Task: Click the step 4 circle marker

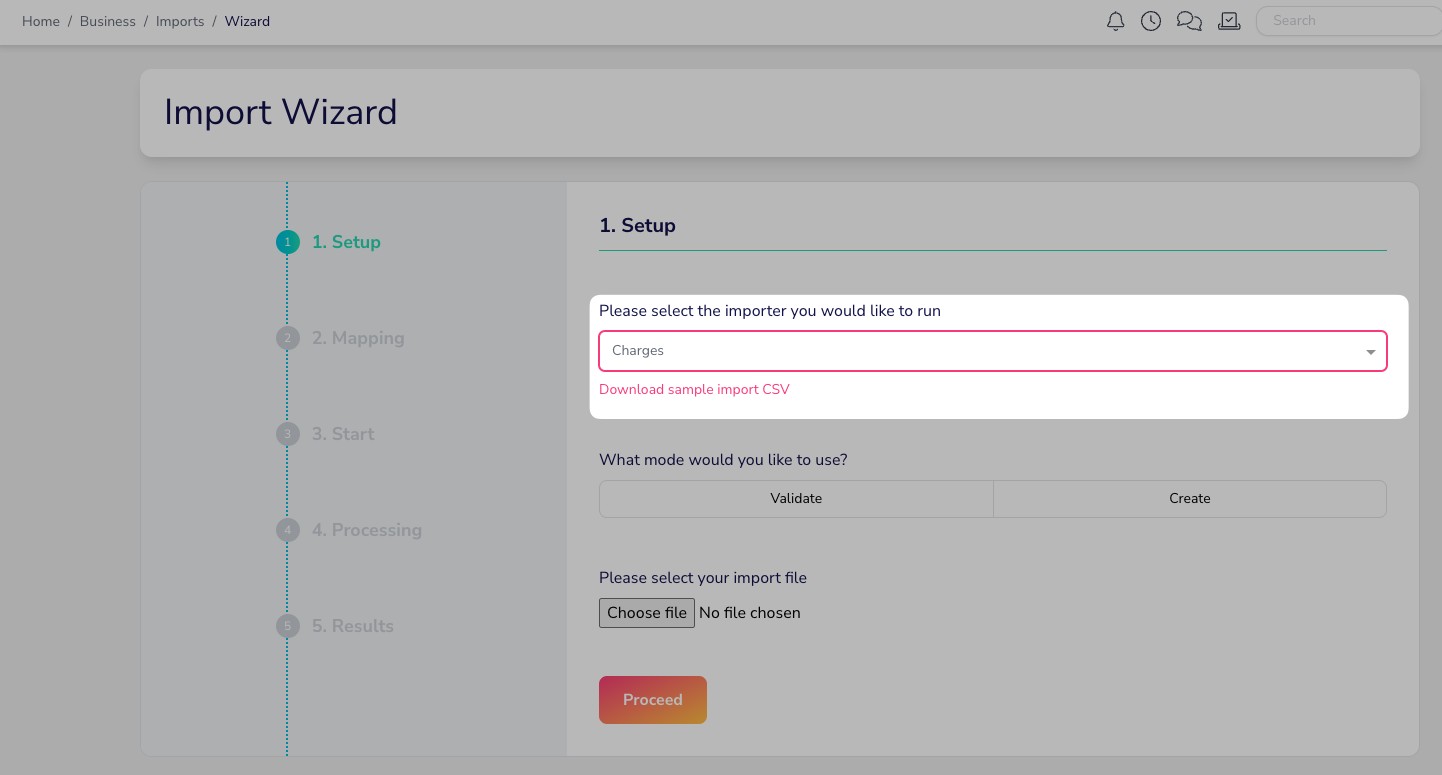Action: [287, 530]
